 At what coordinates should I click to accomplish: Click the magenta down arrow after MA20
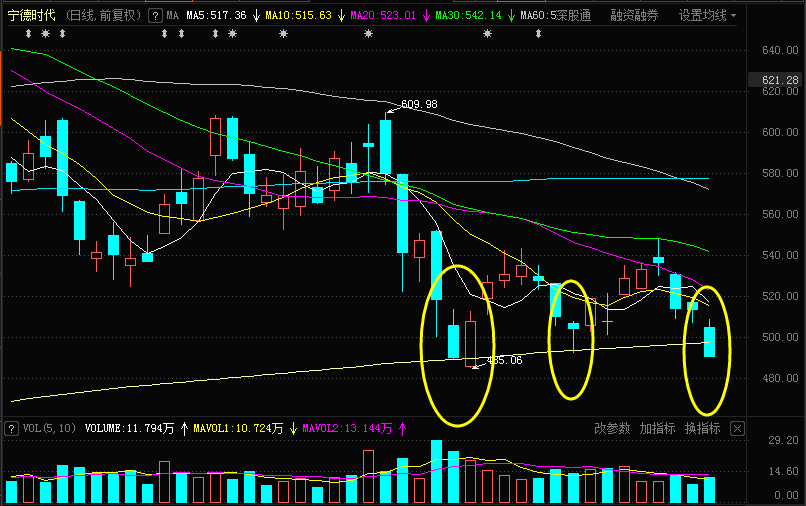click(426, 16)
